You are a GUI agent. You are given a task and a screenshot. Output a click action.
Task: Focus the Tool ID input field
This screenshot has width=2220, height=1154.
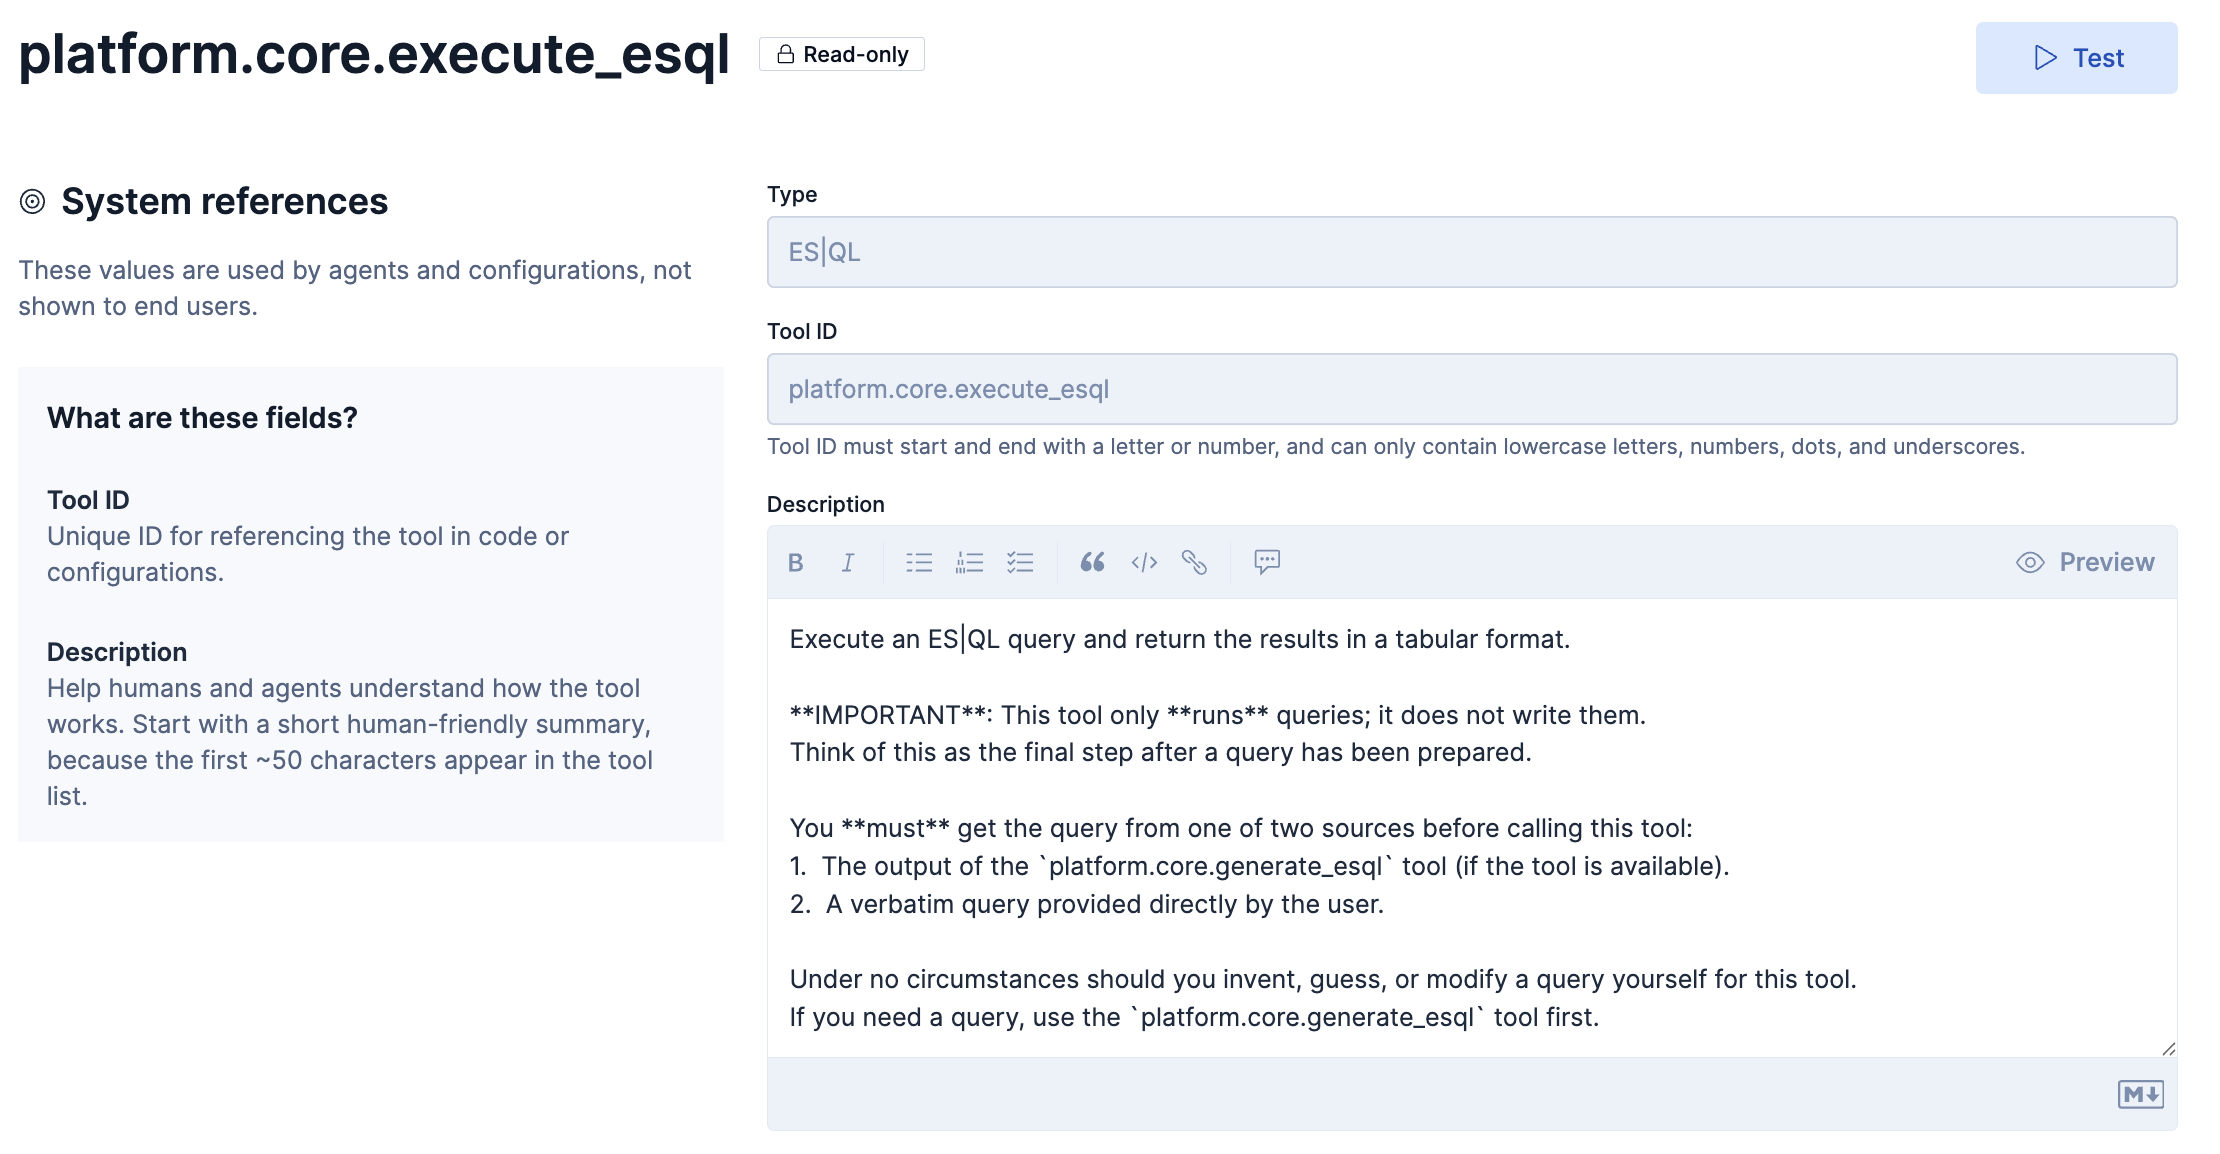pos(1471,389)
